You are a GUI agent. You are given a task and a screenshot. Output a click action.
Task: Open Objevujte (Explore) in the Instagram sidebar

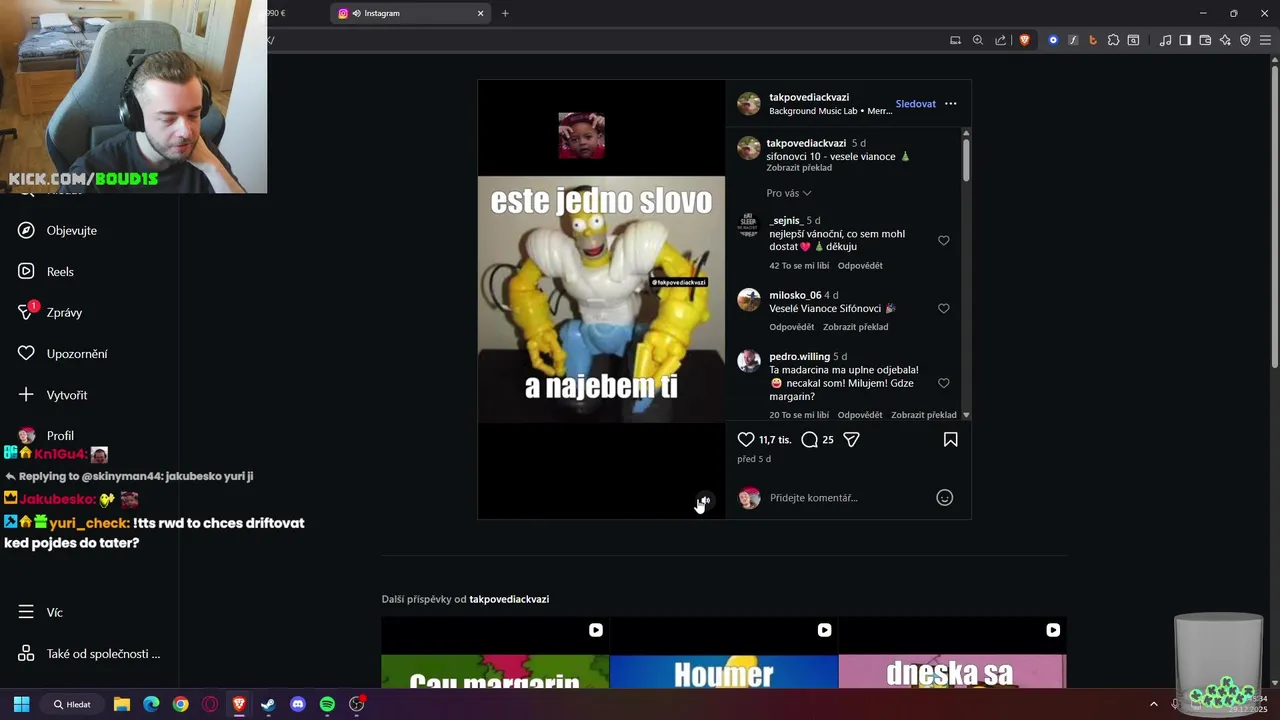tap(57, 230)
